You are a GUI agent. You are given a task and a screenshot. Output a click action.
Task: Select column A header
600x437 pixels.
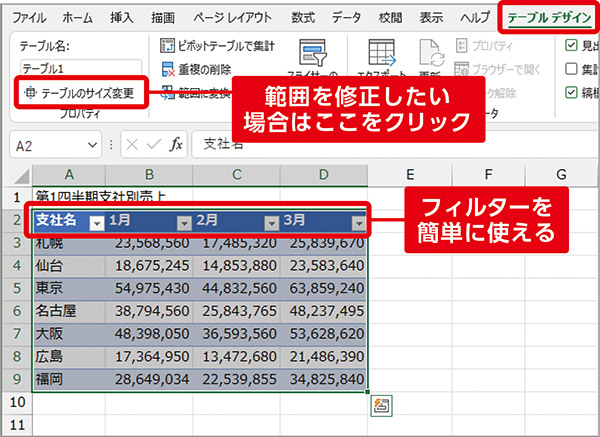point(69,175)
